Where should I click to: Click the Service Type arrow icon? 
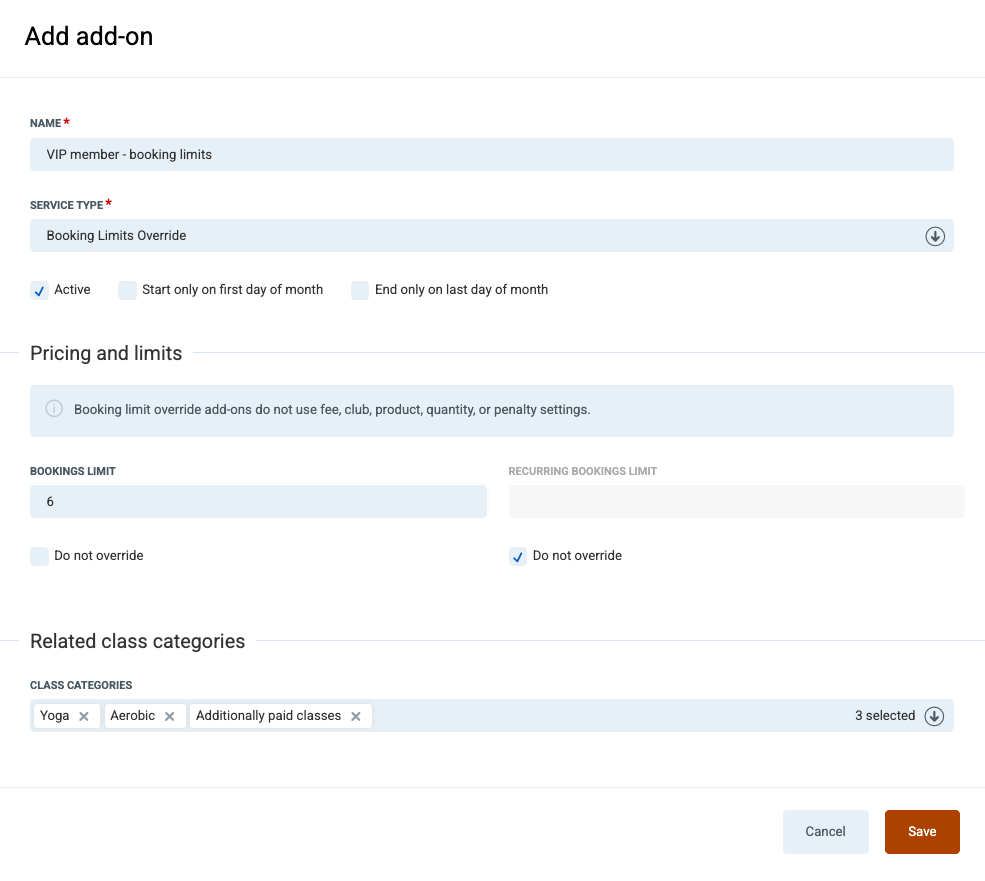click(x=935, y=236)
